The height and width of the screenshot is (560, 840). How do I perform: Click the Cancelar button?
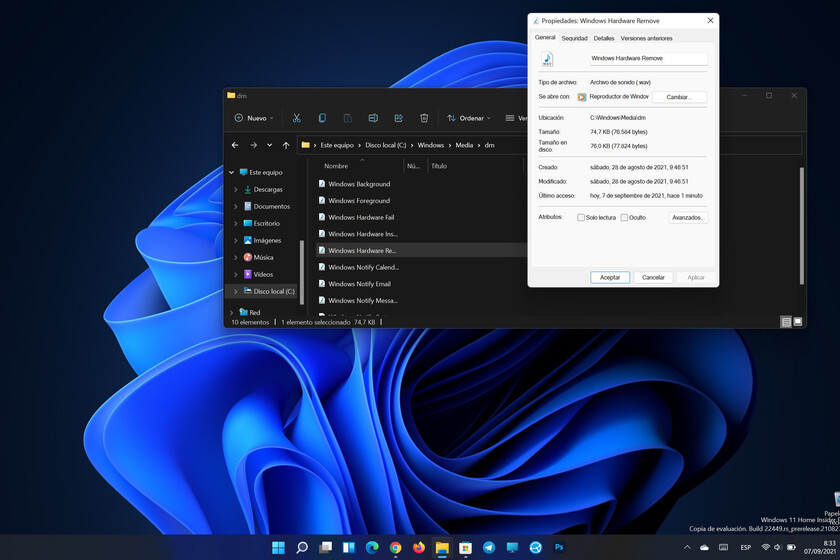click(x=653, y=278)
